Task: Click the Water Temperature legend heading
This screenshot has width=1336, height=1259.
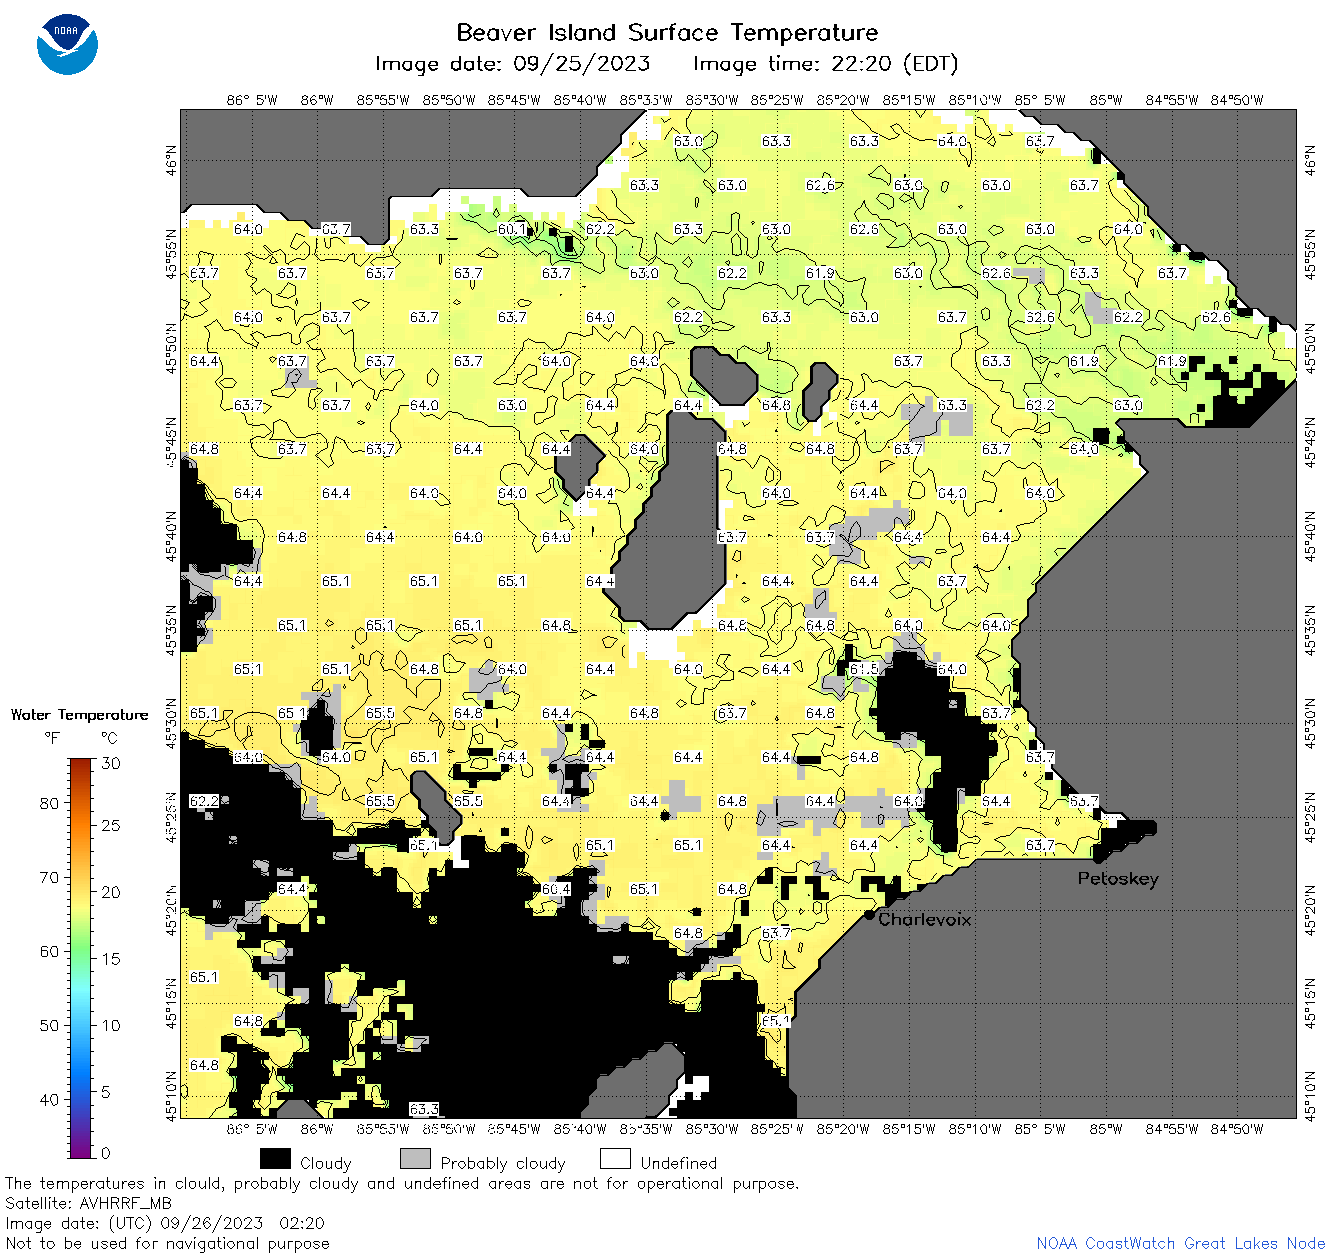Action: (x=79, y=714)
